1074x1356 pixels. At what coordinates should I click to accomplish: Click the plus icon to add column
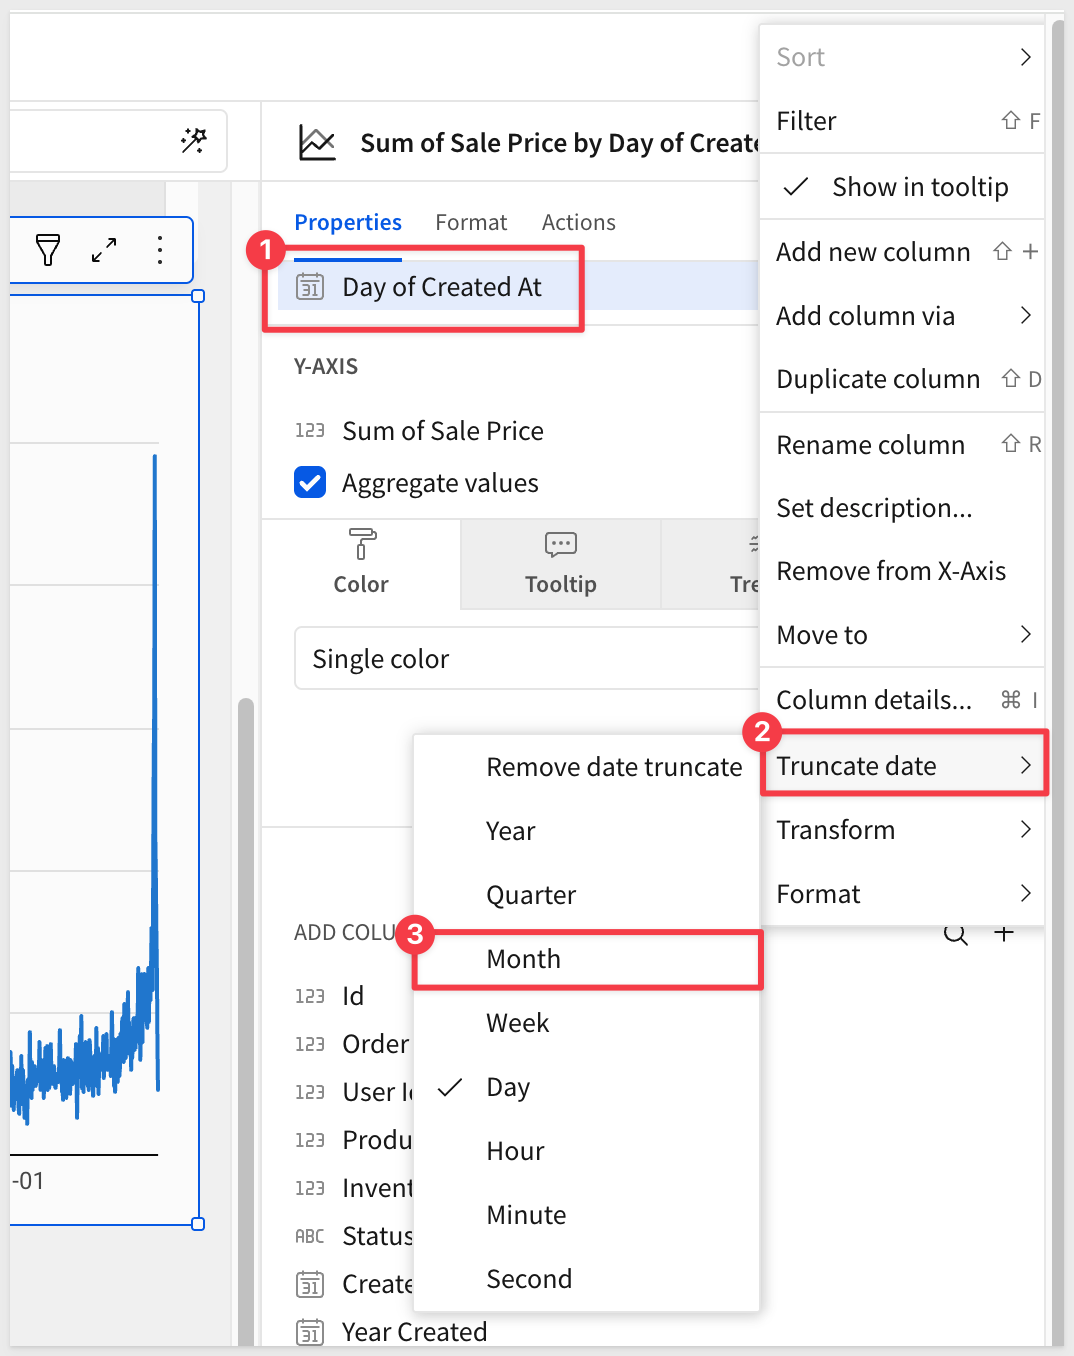click(x=1004, y=933)
